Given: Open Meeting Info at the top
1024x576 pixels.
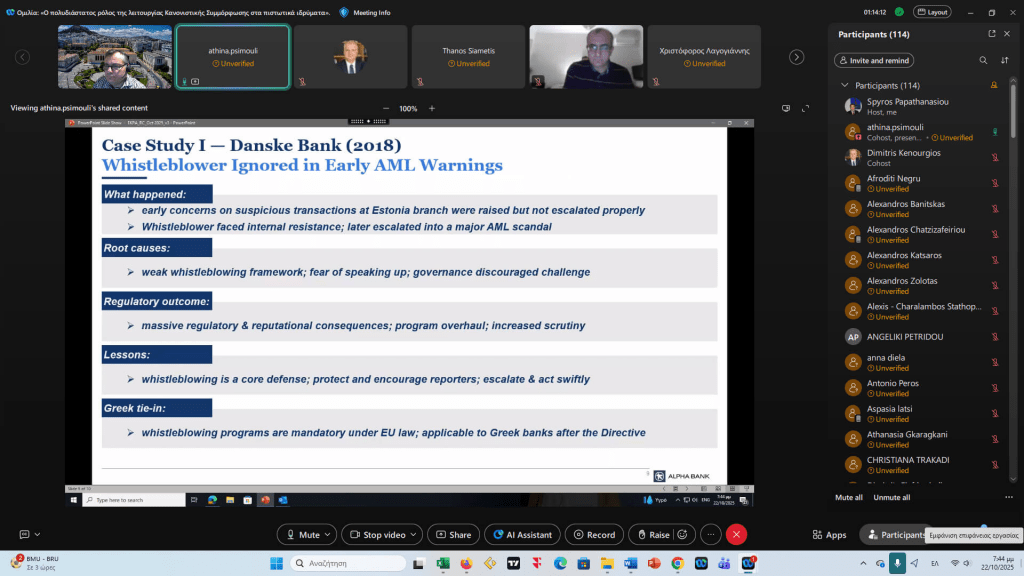Looking at the screenshot, I should click(365, 12).
